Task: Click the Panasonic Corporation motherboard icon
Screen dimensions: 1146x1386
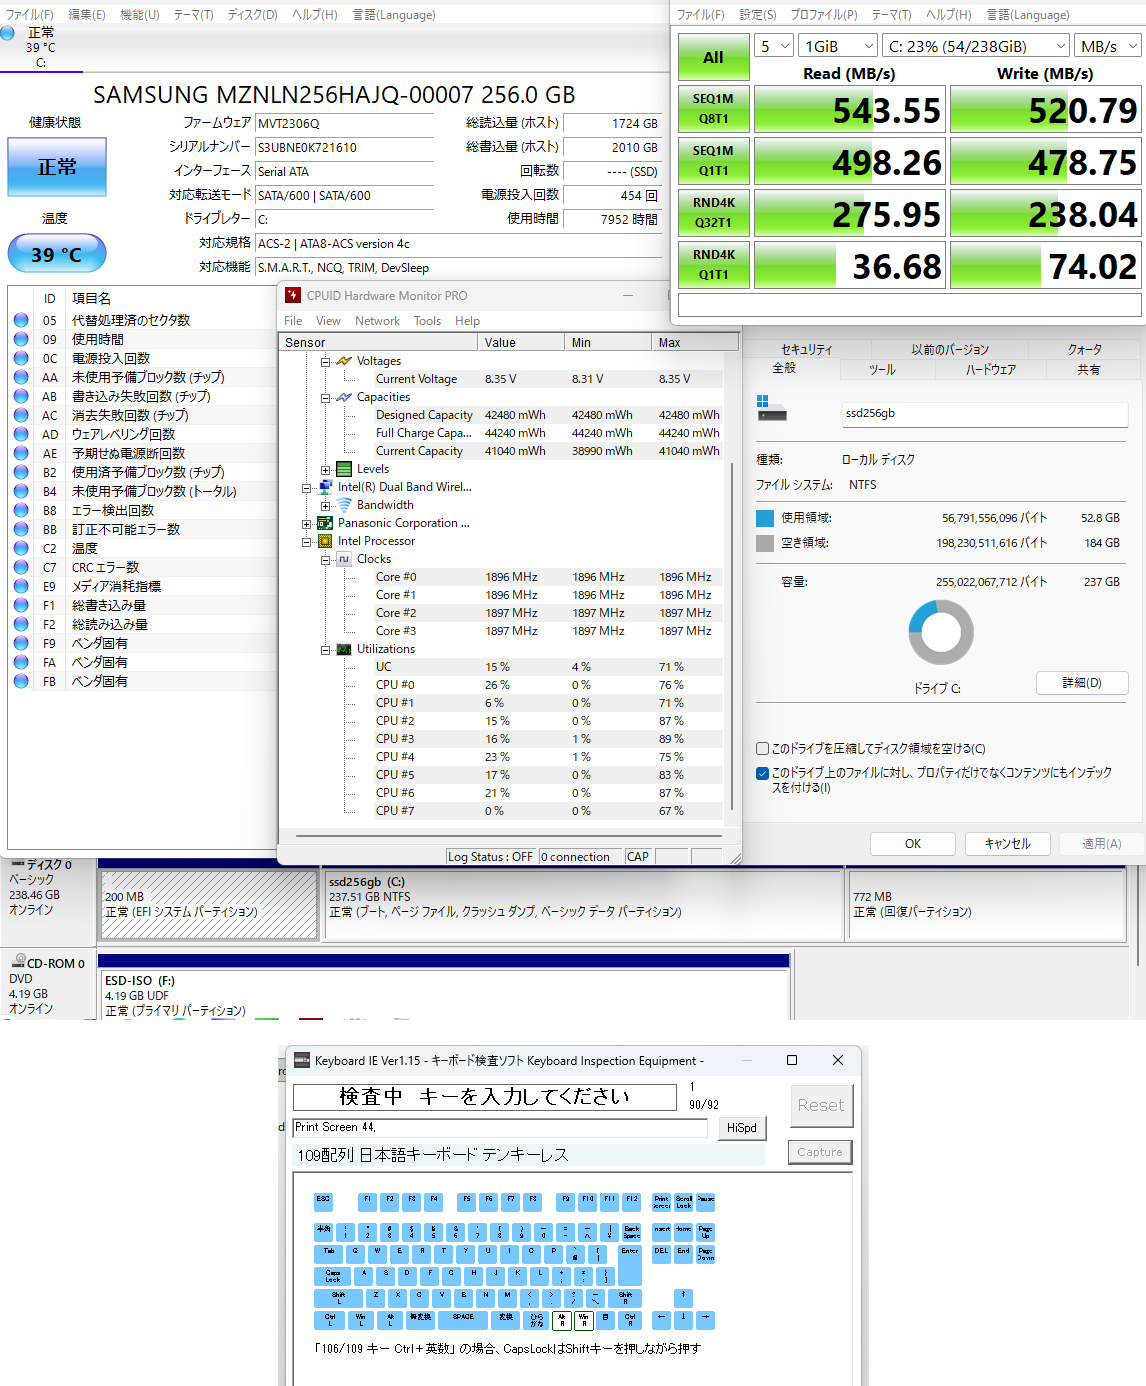Action: pos(325,523)
